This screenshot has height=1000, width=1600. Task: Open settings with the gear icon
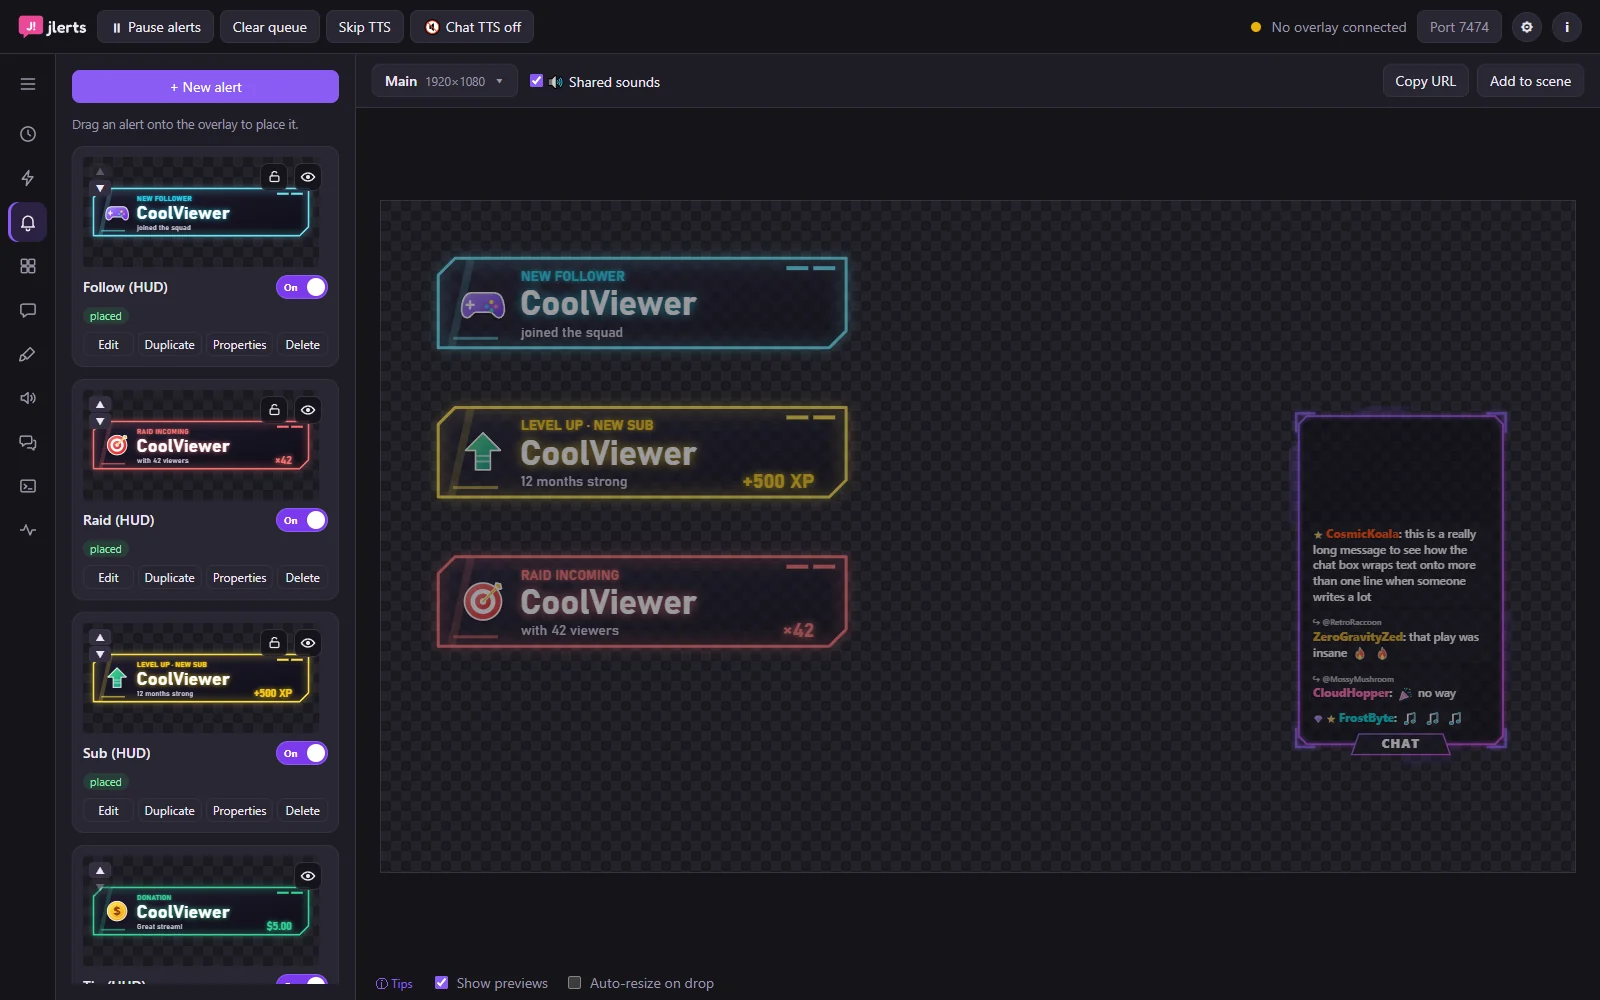coord(1527,27)
